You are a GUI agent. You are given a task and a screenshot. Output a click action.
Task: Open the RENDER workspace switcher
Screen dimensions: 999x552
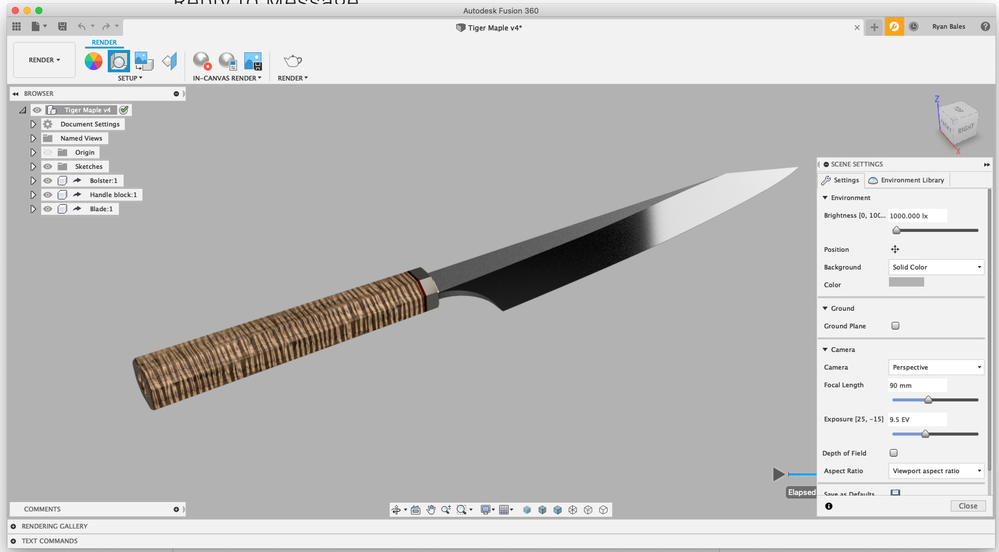(44, 60)
